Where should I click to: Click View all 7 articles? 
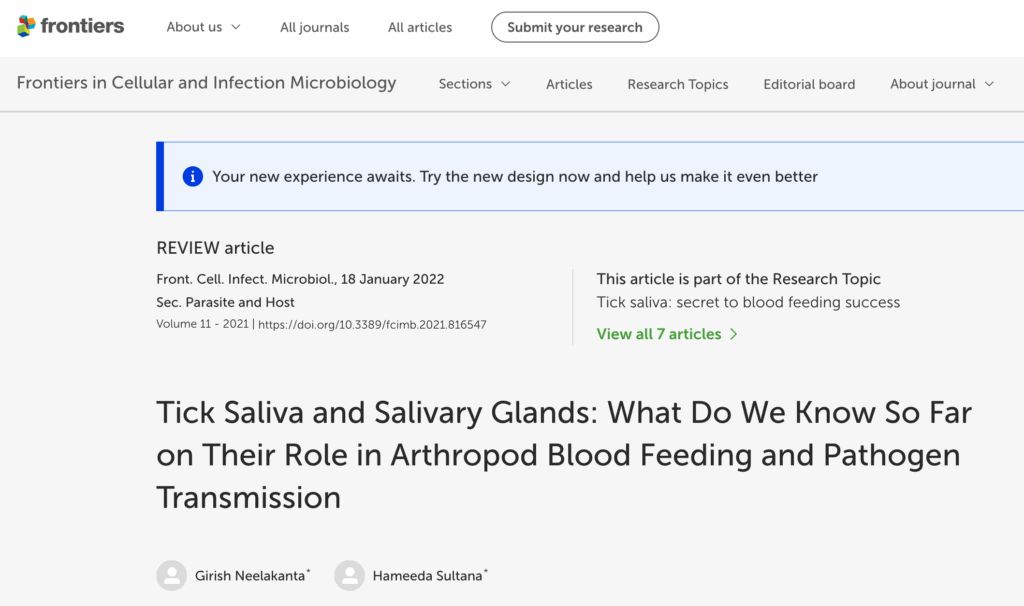[660, 333]
